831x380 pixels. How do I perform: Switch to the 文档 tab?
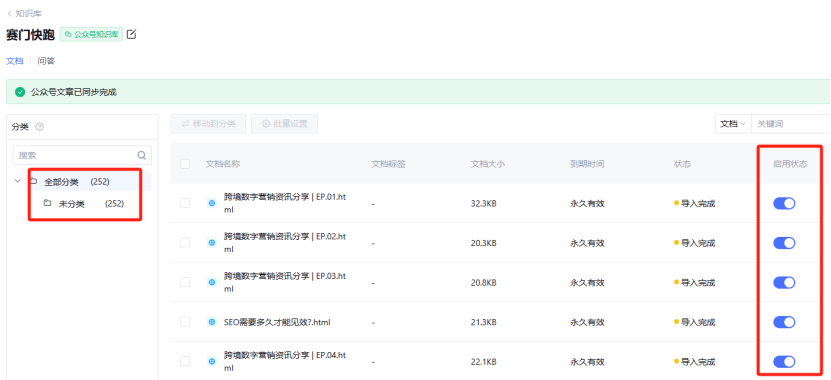click(14, 61)
